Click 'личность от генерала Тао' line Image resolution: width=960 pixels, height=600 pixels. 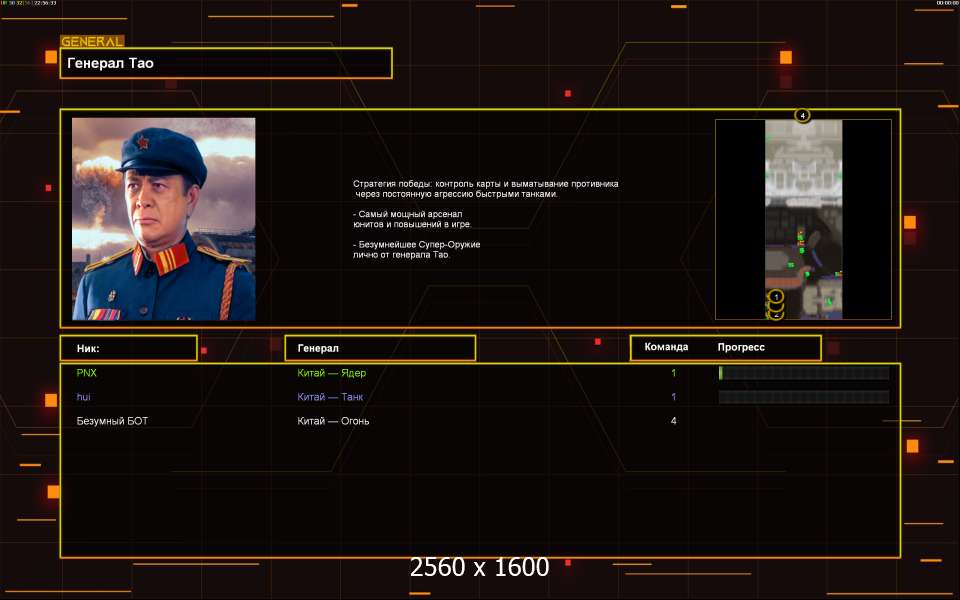[401, 255]
